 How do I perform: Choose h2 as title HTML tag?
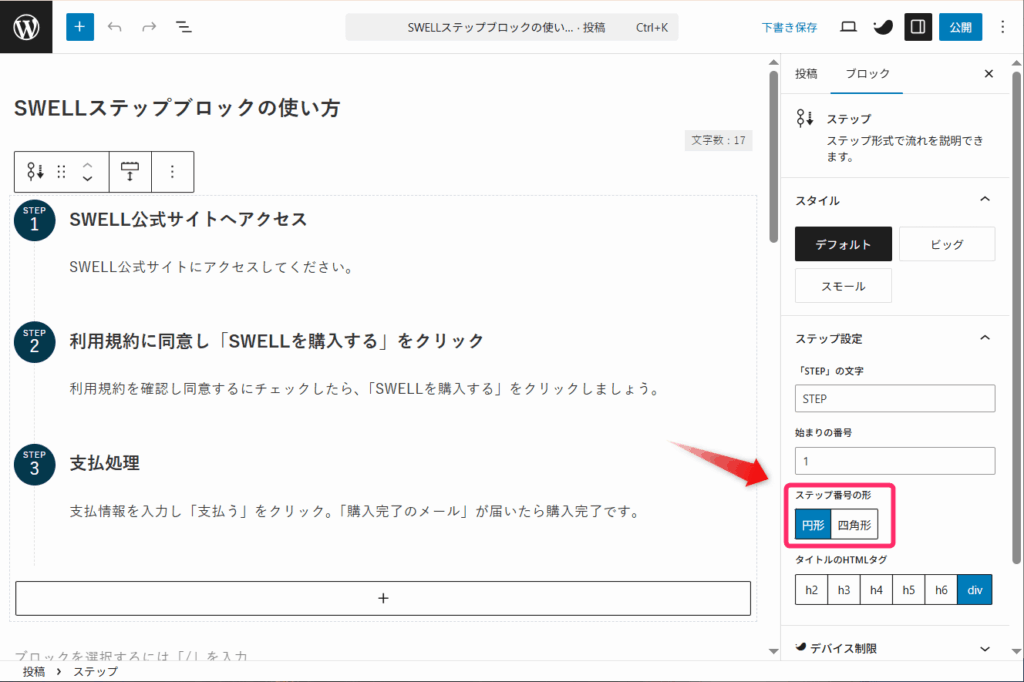811,590
